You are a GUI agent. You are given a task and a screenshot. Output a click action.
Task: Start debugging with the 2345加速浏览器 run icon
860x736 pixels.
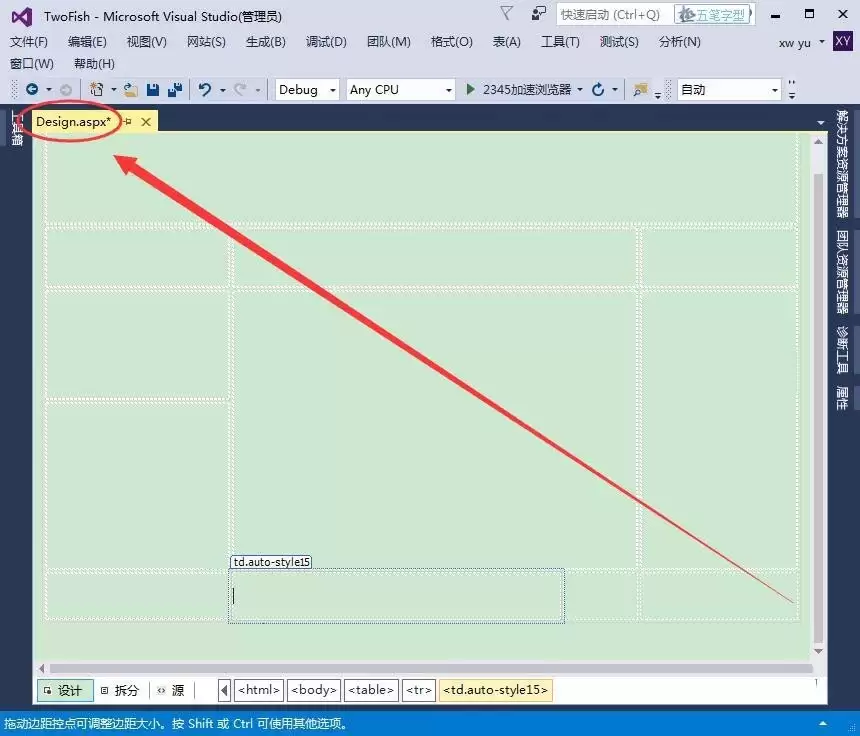(x=469, y=90)
